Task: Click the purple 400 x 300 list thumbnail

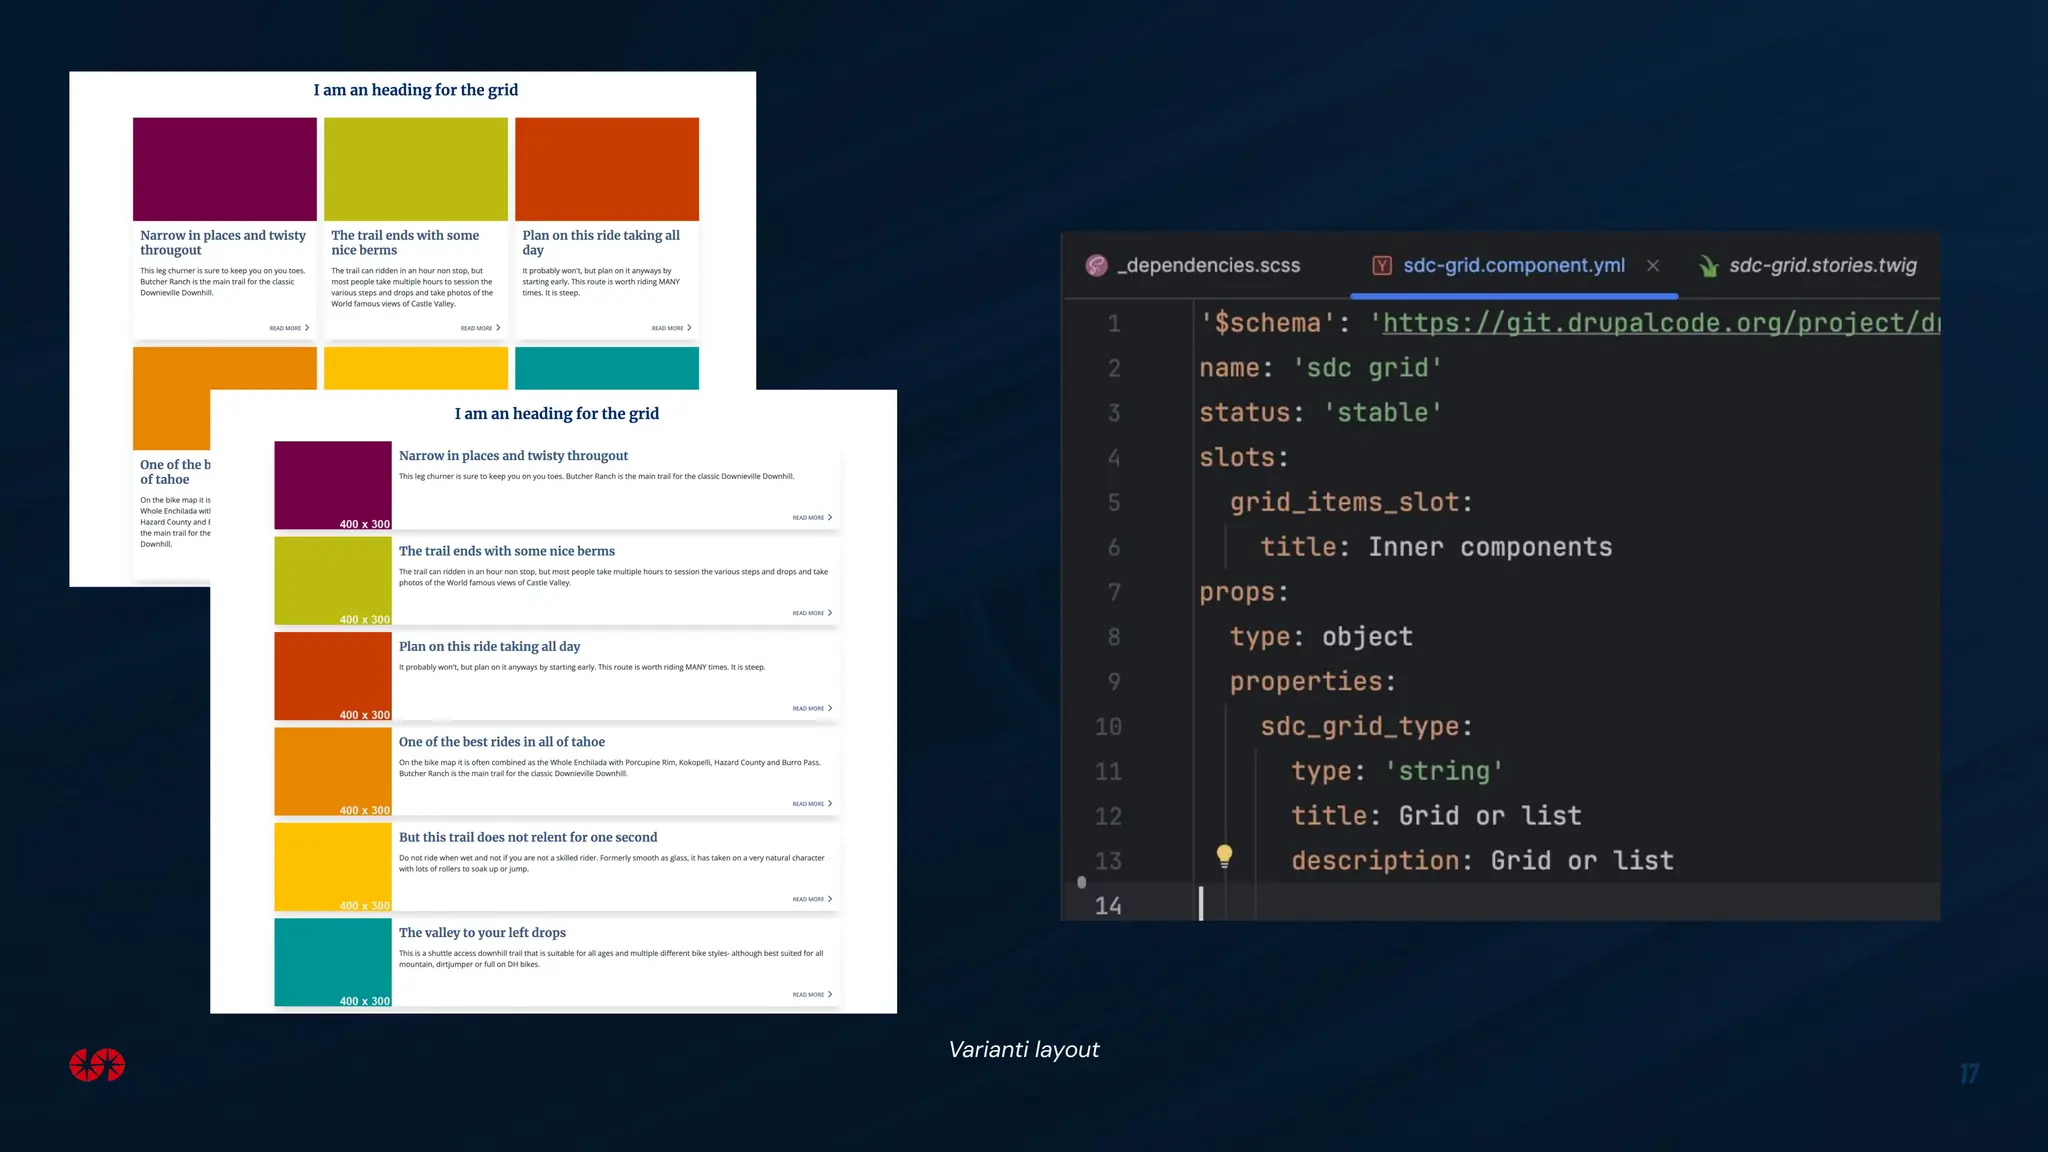Action: click(x=333, y=485)
